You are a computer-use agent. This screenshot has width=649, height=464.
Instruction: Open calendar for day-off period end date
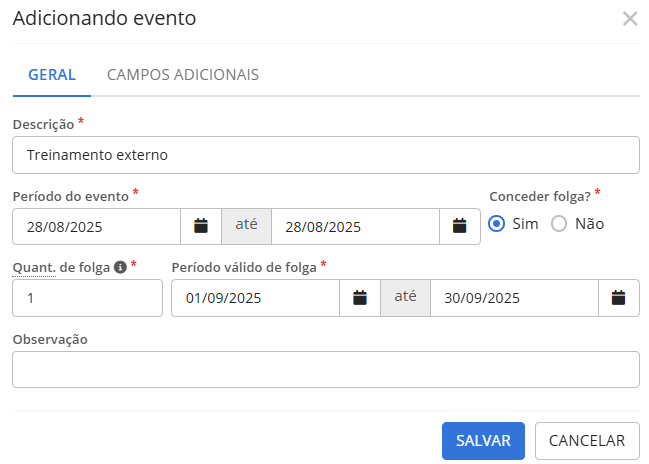(x=618, y=298)
